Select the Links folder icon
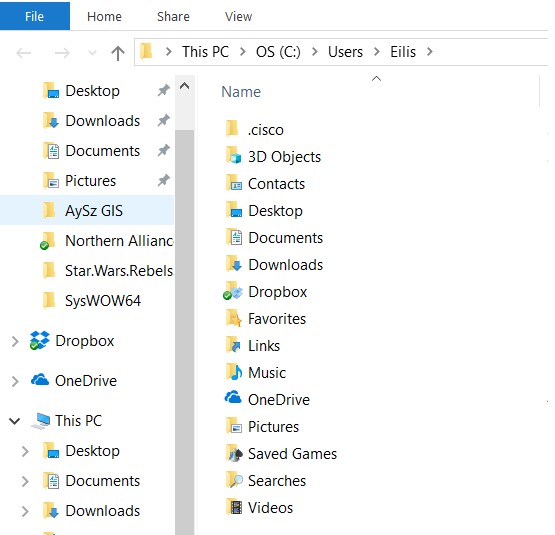This screenshot has height=535, width=555. click(233, 345)
